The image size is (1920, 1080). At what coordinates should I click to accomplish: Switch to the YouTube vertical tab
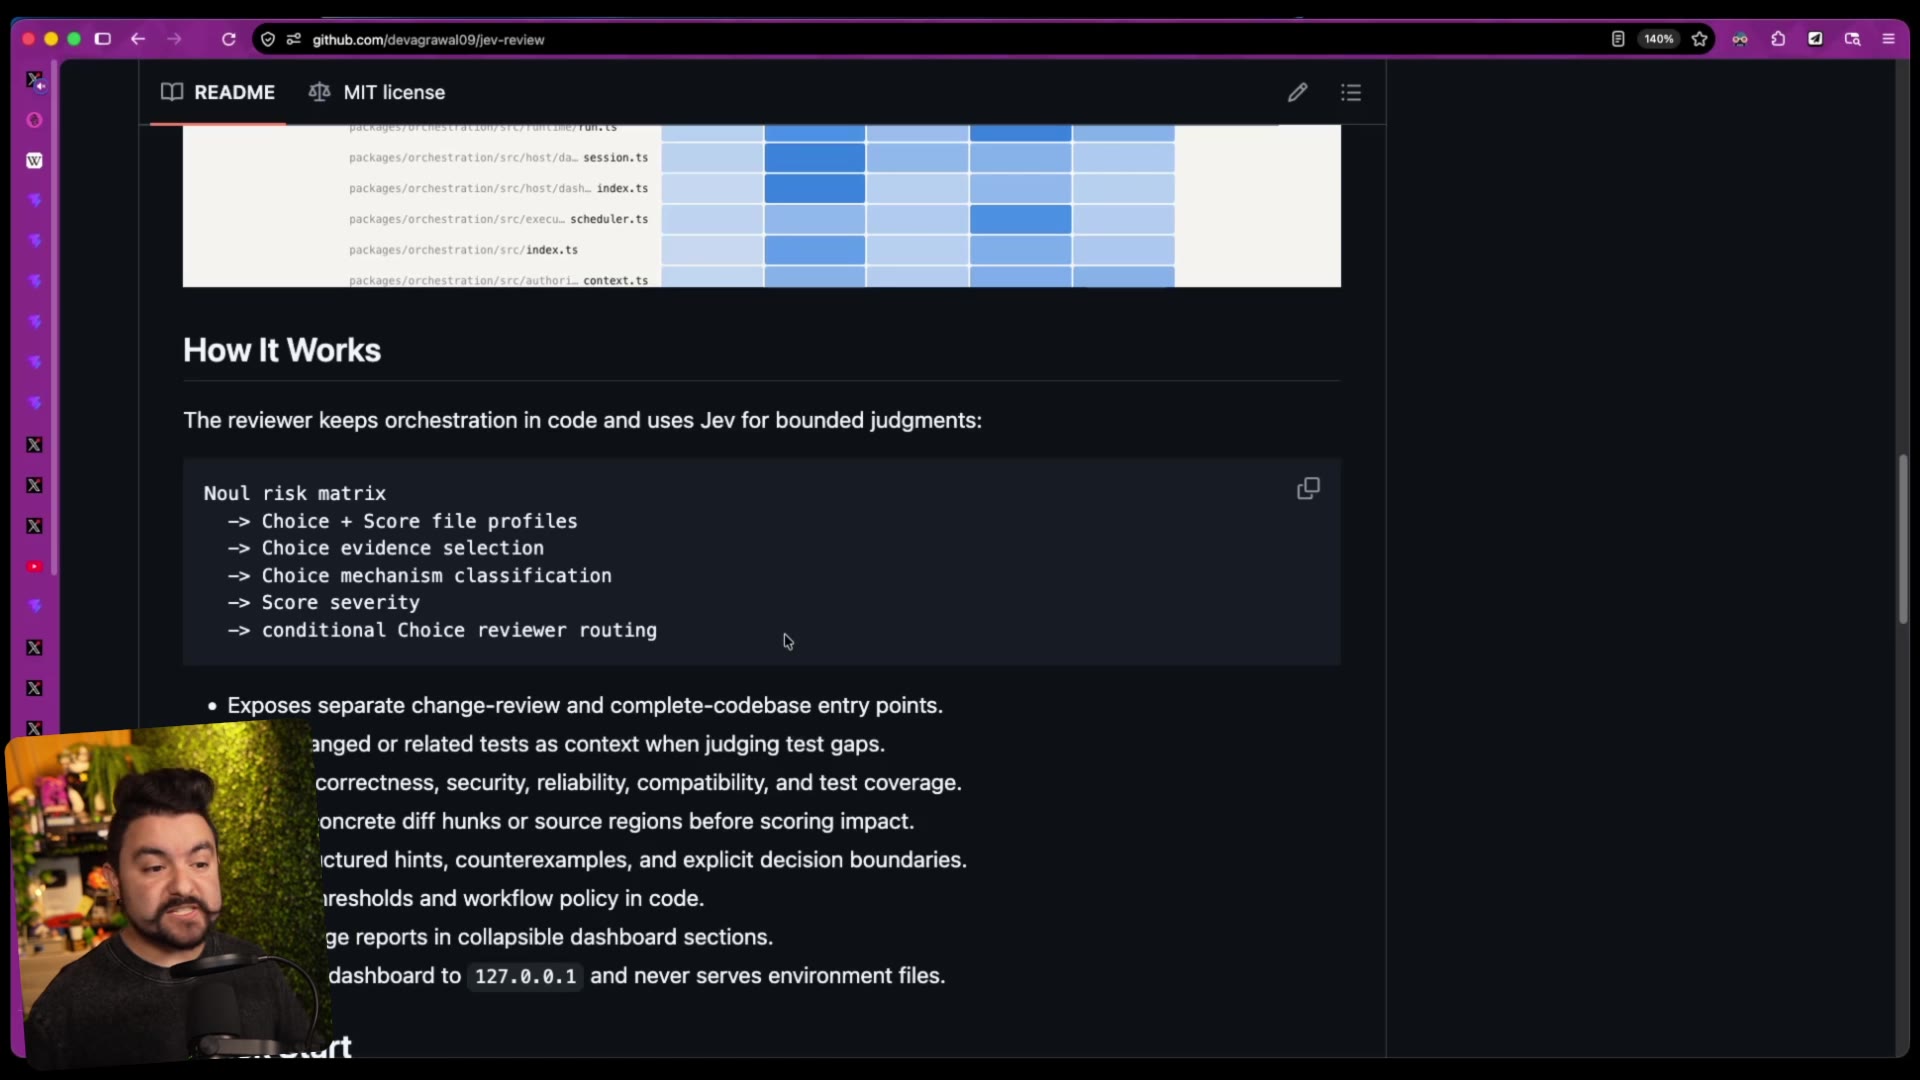(34, 566)
